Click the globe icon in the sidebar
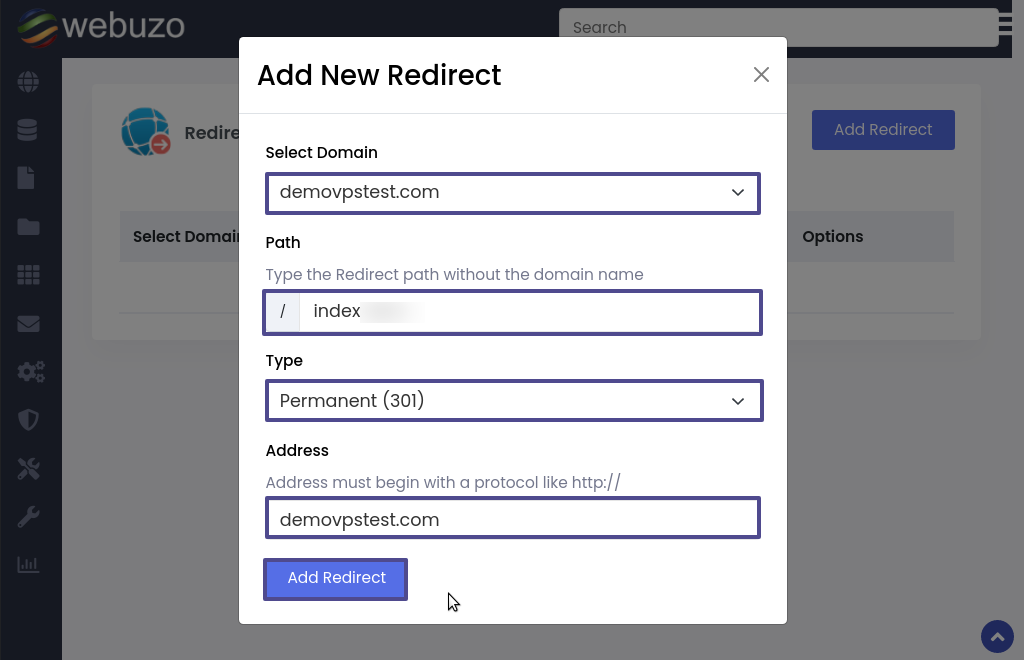 tap(28, 82)
